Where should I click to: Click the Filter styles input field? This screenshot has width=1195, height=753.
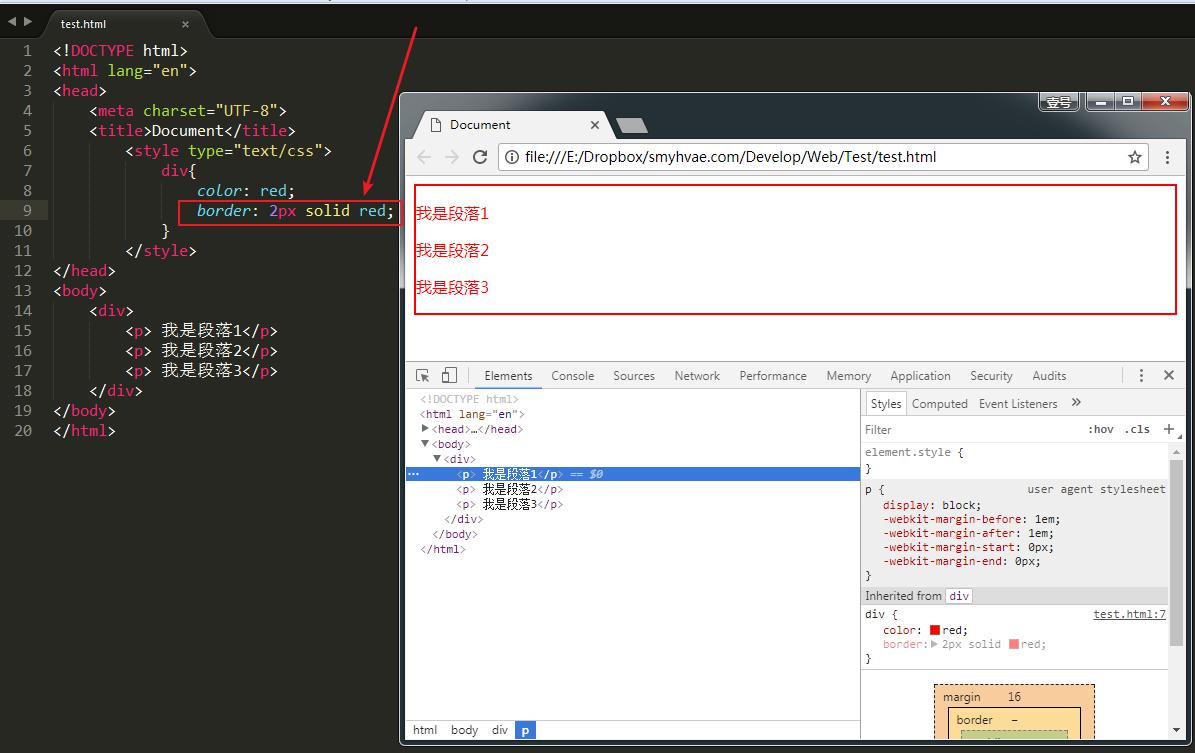(972, 430)
